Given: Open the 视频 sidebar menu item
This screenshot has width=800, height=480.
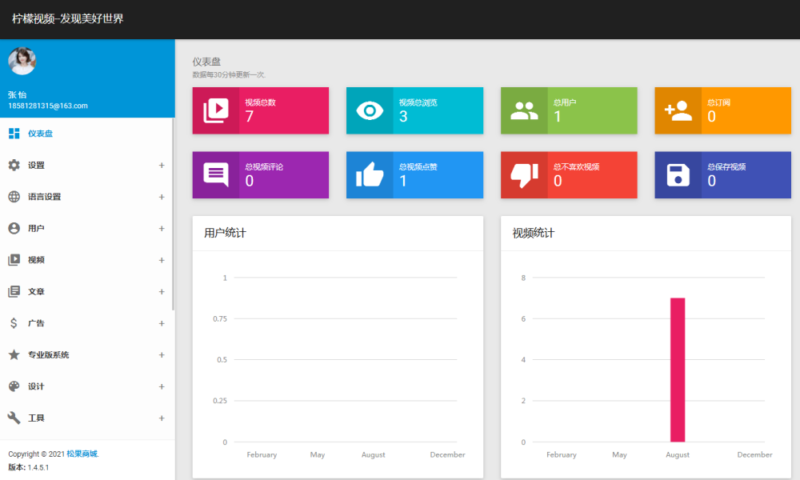Looking at the screenshot, I should coord(36,260).
